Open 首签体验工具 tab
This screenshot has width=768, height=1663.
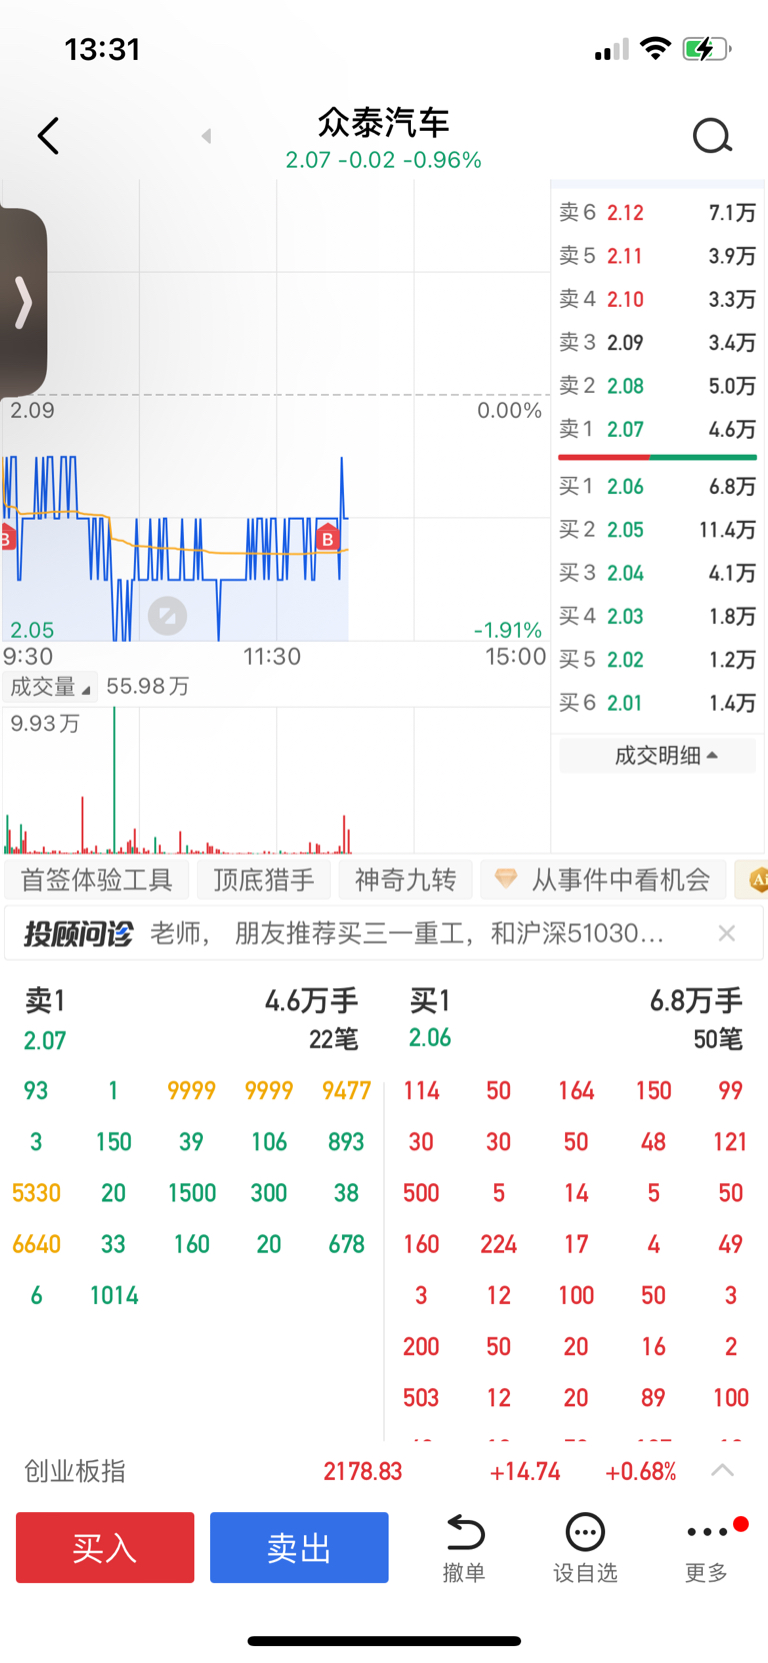96,880
